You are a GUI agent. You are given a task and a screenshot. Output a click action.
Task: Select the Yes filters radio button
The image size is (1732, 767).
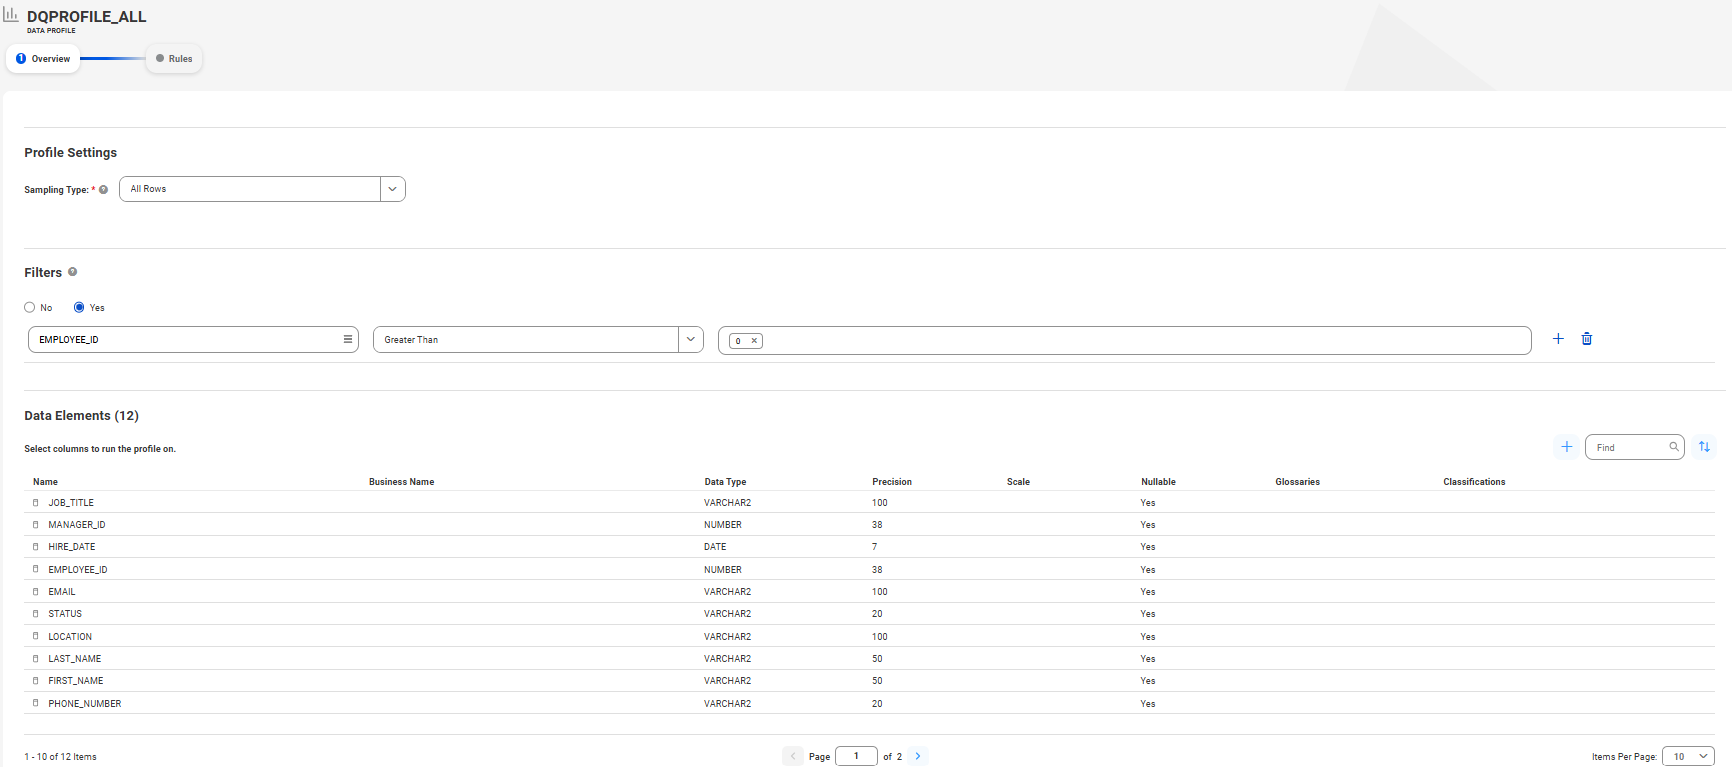tap(79, 307)
